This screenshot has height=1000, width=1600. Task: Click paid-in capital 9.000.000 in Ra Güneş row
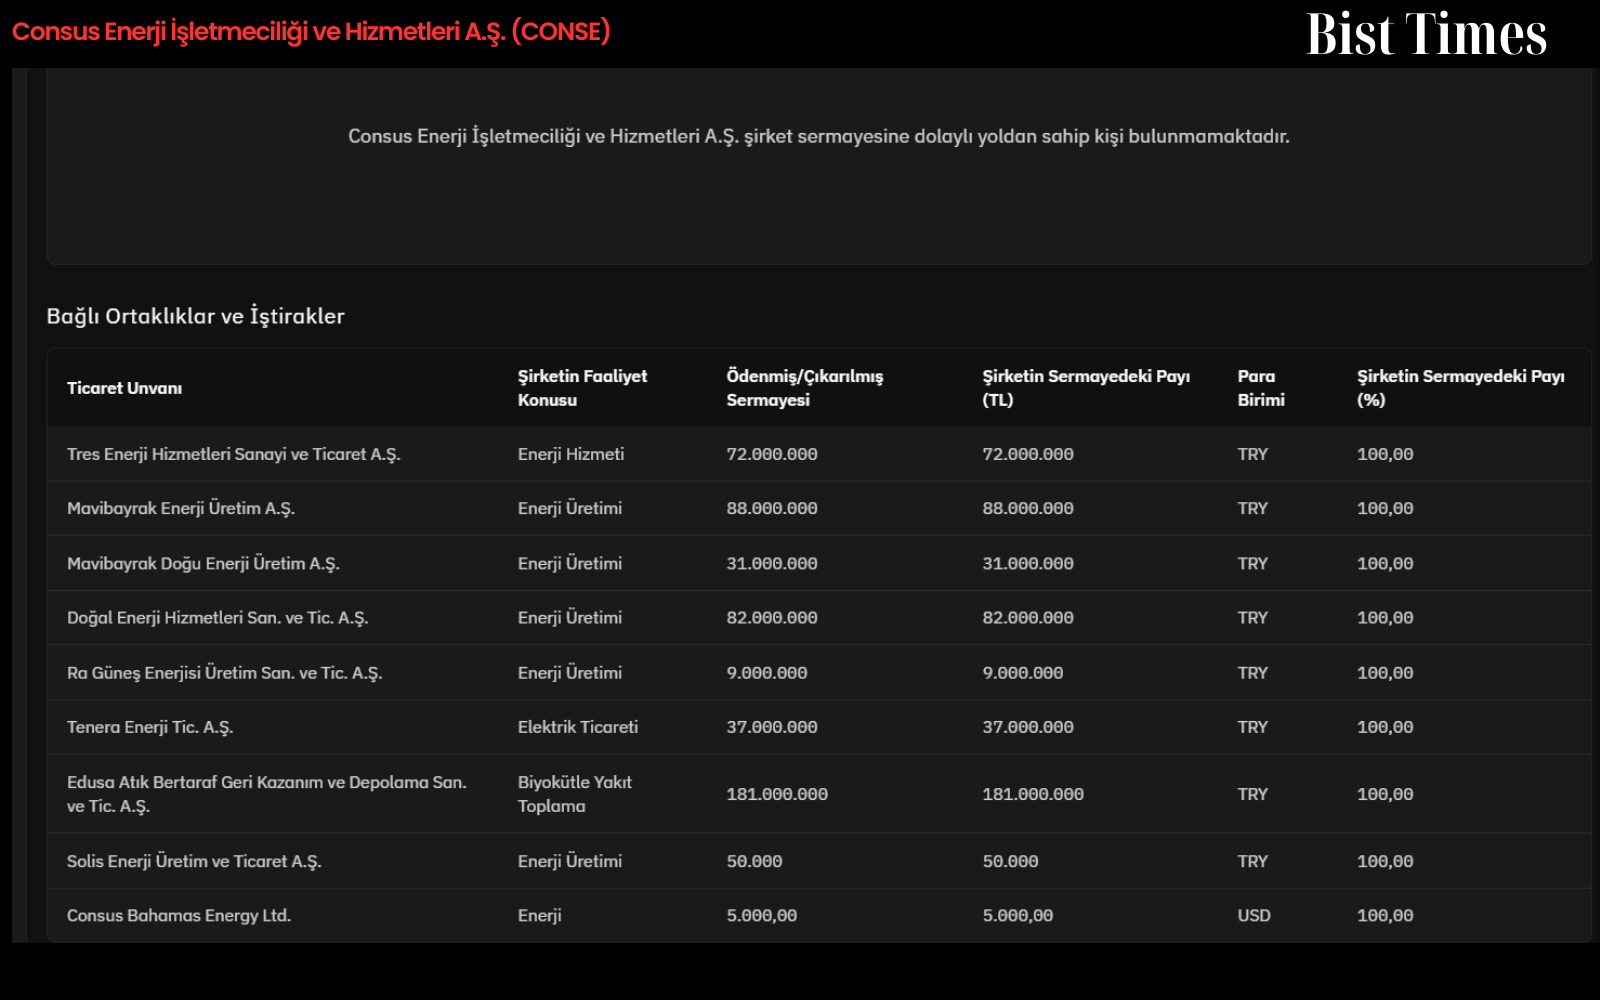(767, 673)
